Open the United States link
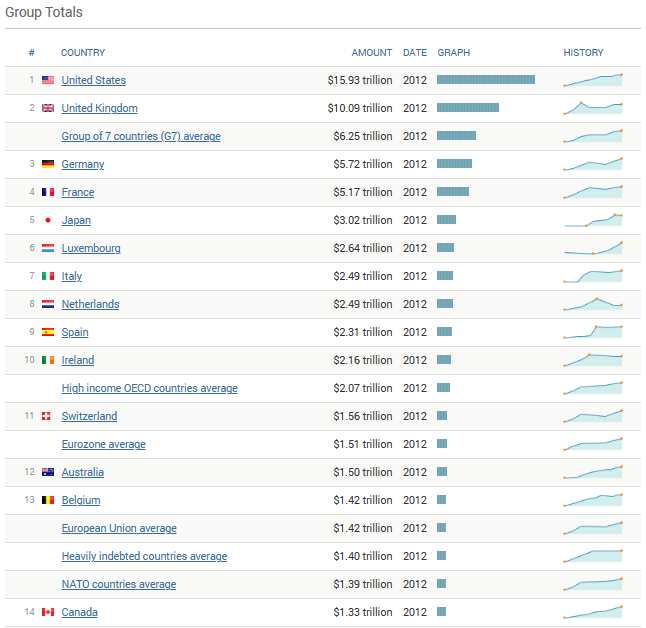 coord(94,80)
